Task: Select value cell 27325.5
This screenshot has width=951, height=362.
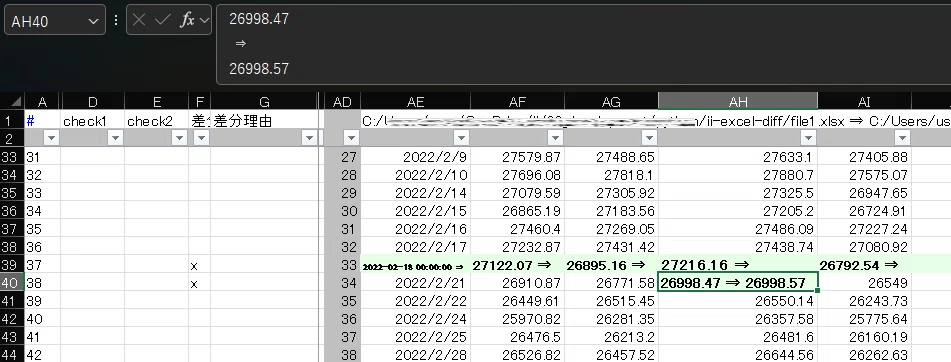Action: [738, 193]
